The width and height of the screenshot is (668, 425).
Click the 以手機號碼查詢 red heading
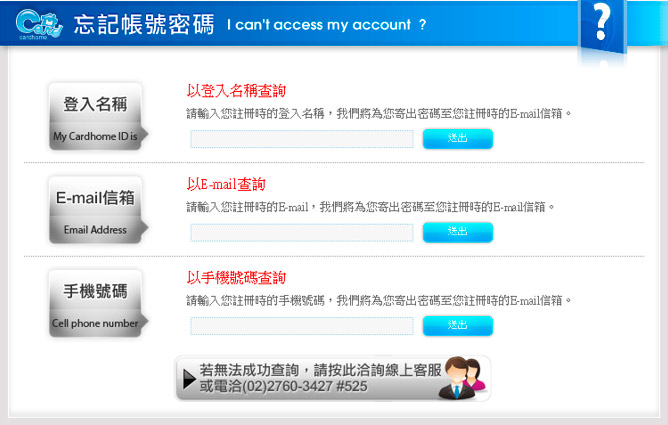236,278
